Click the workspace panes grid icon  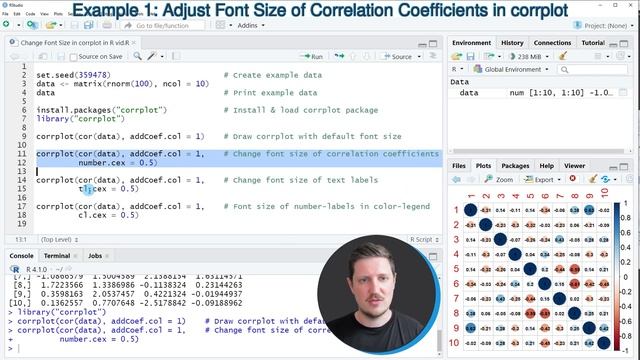[220, 25]
